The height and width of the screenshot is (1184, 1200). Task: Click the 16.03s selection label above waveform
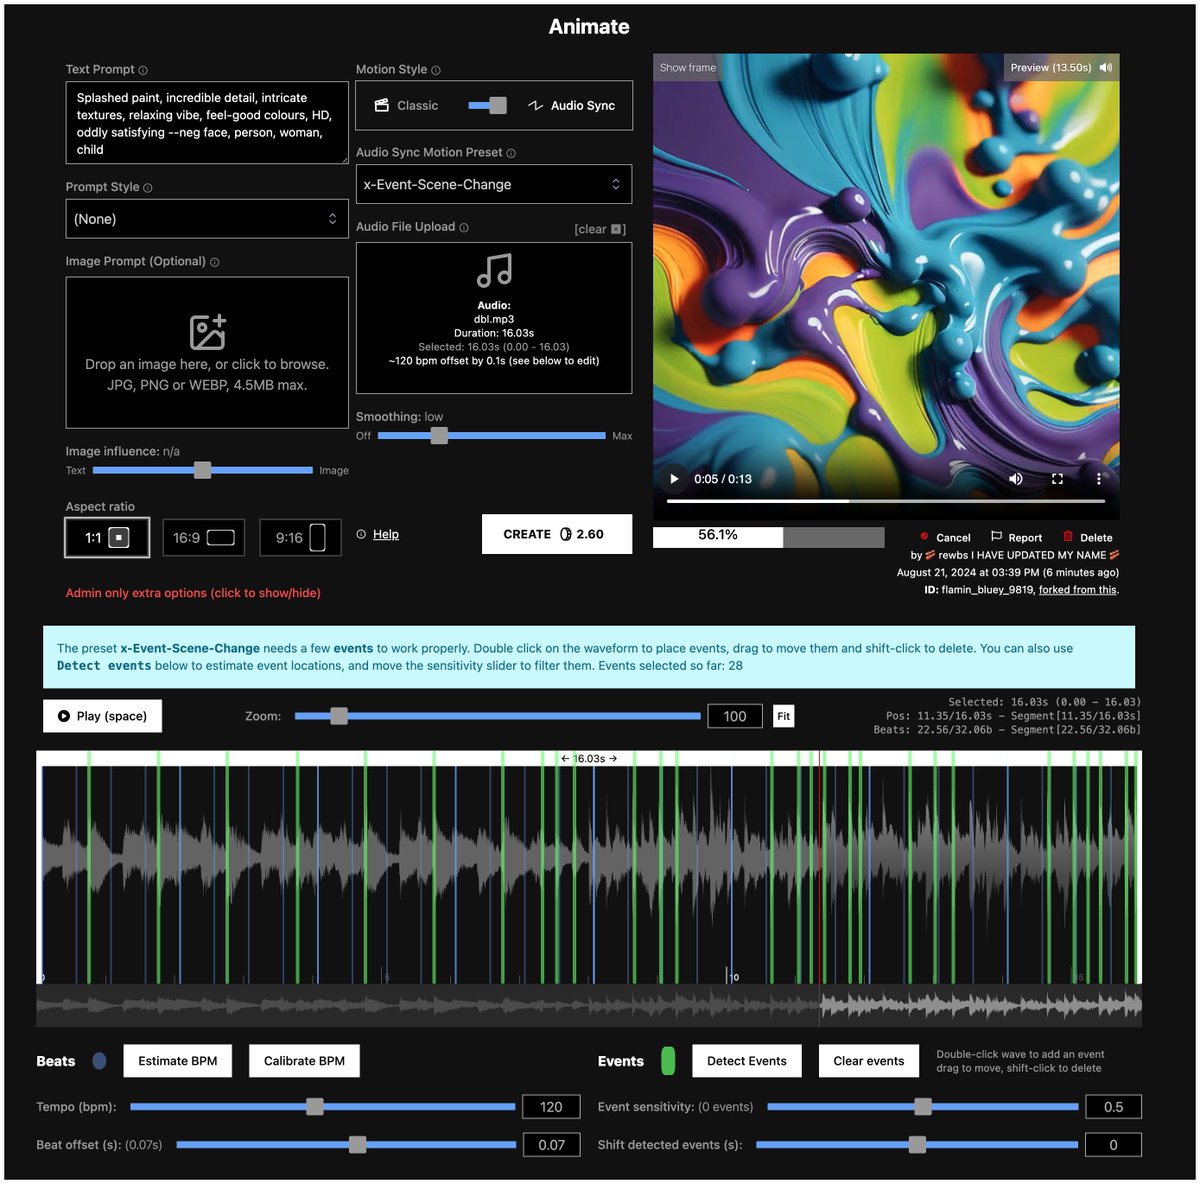coord(589,759)
